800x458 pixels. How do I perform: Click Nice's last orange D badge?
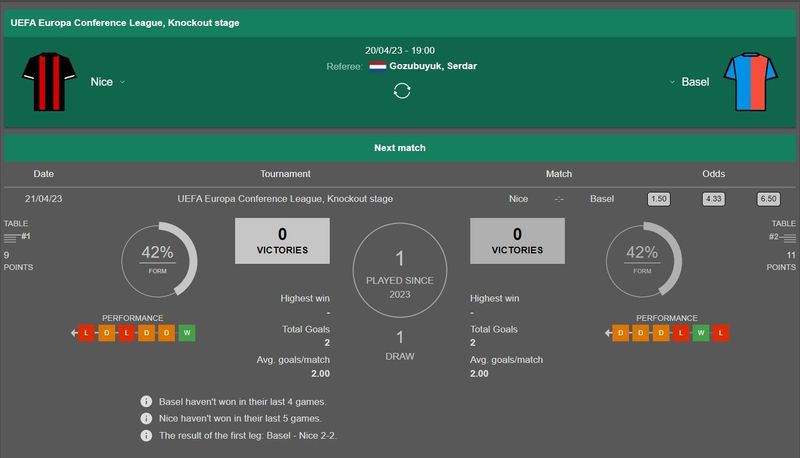coord(166,333)
